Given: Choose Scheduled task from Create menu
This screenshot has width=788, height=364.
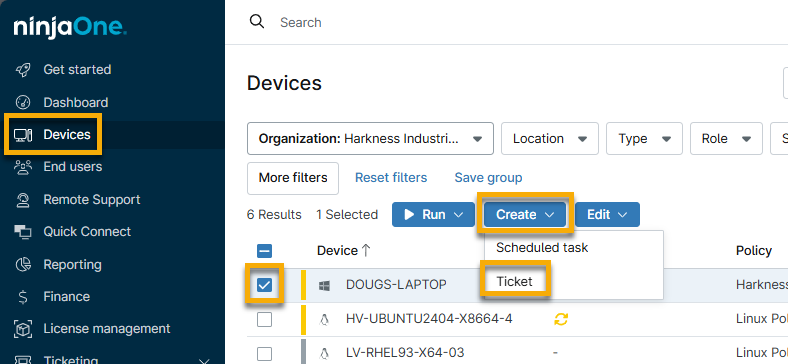Looking at the screenshot, I should [x=542, y=247].
